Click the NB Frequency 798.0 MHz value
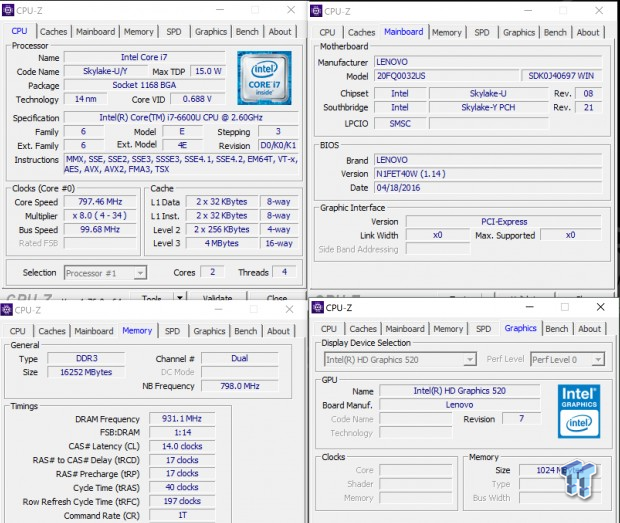Viewport: 620px width, 523px height. pyautogui.click(x=240, y=386)
